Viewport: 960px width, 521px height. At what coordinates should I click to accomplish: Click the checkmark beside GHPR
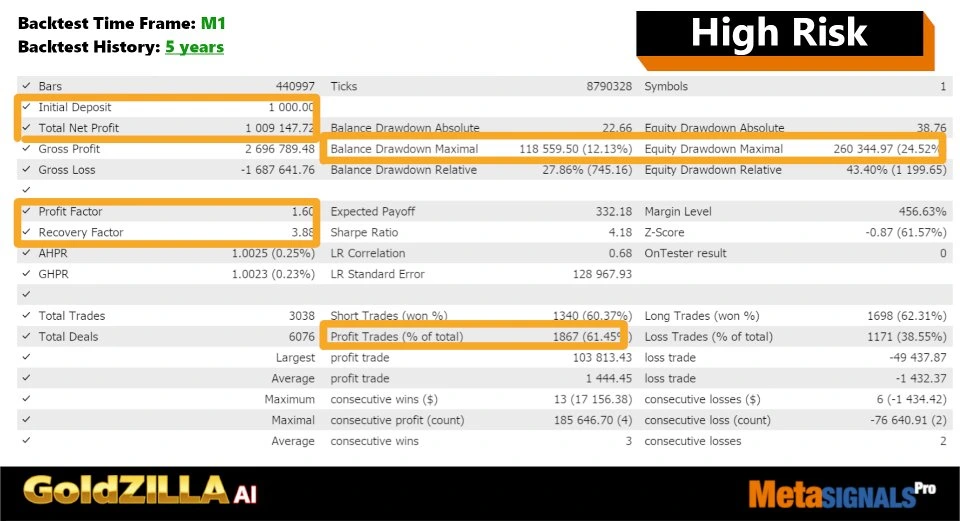26,274
